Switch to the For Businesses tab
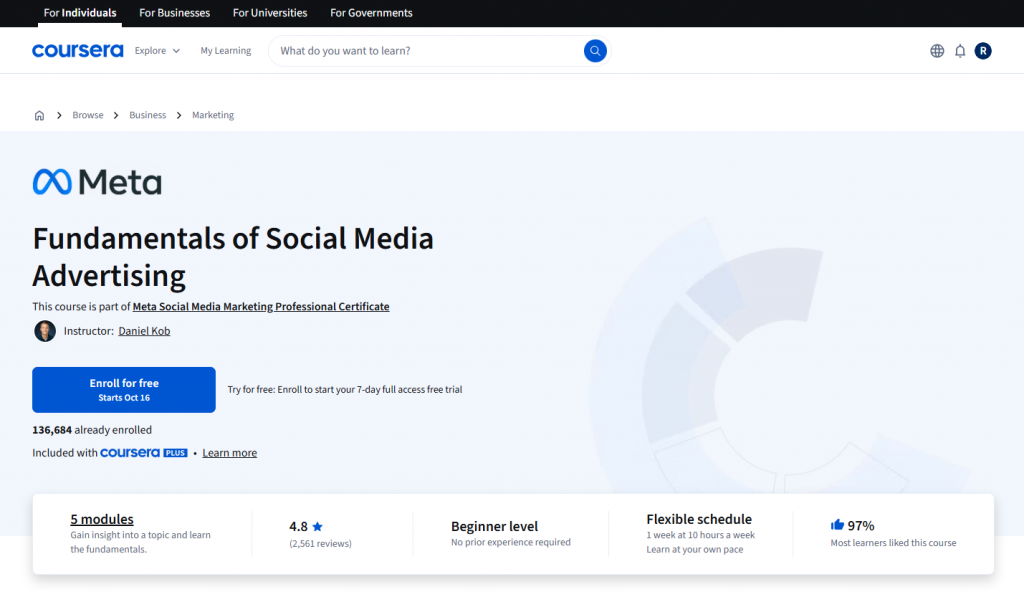This screenshot has width=1024, height=602. tap(174, 13)
